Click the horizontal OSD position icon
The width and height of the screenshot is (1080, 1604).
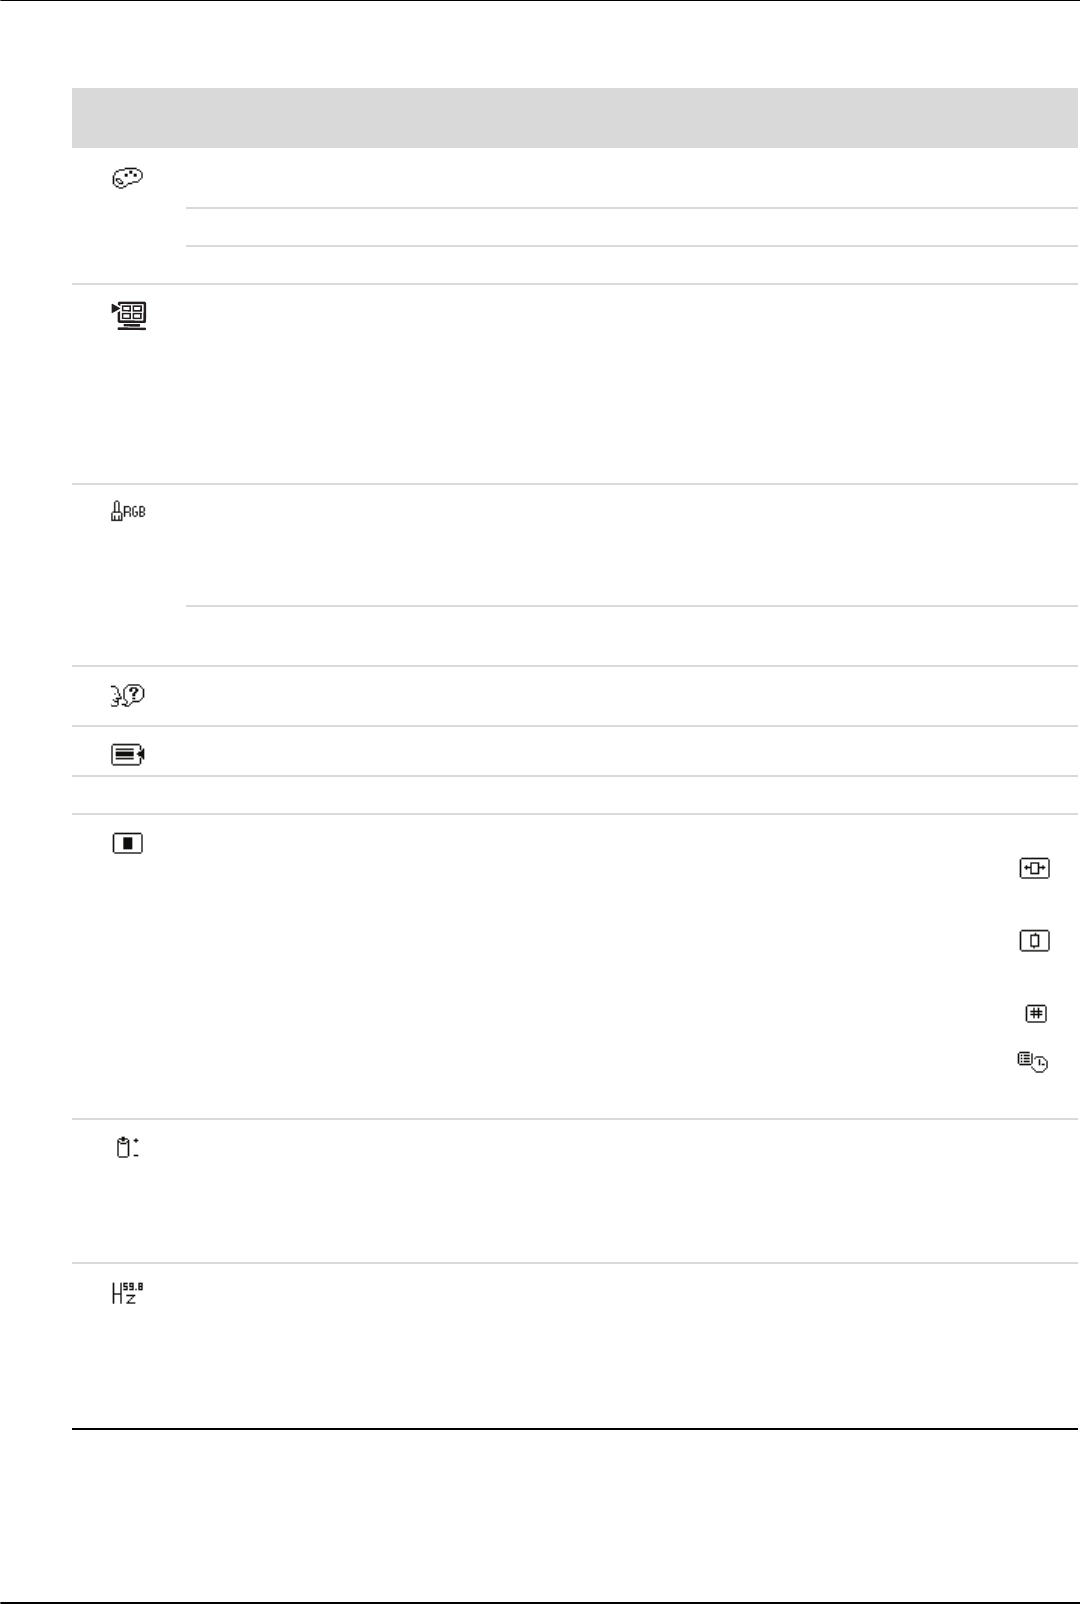click(1034, 869)
